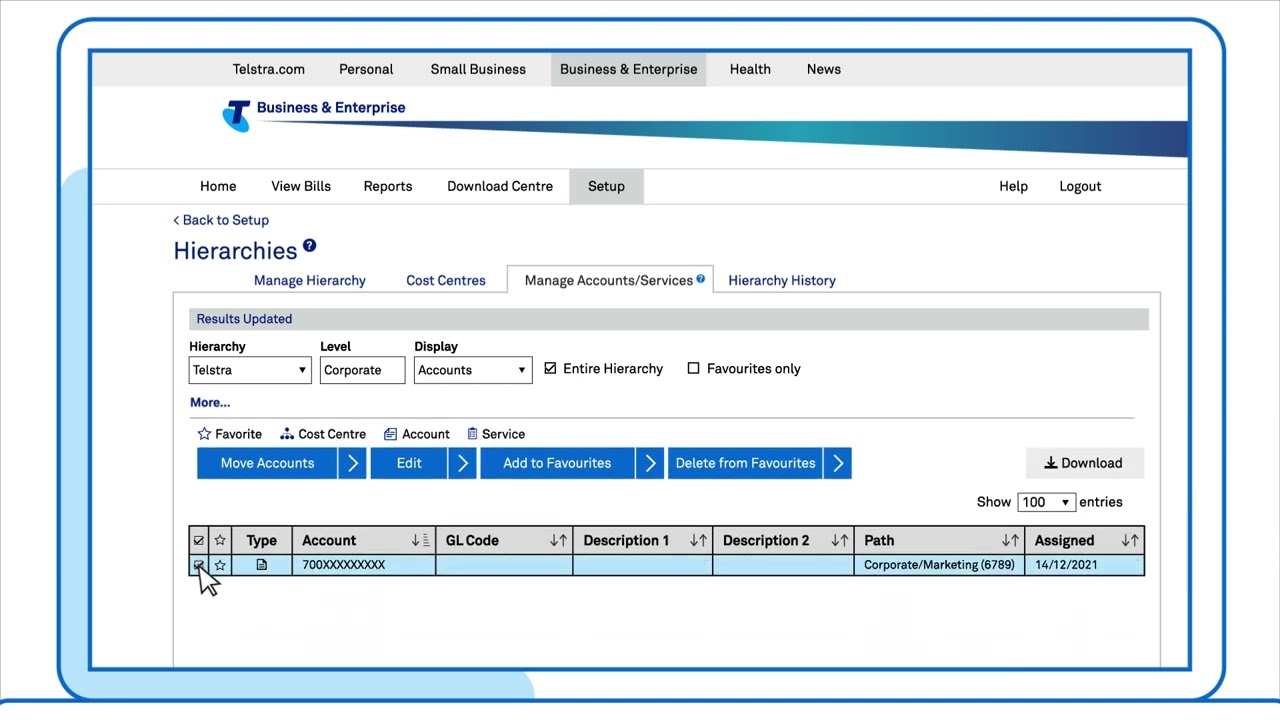
Task: Click the Manage Accounts/Services help icon
Action: pos(701,279)
